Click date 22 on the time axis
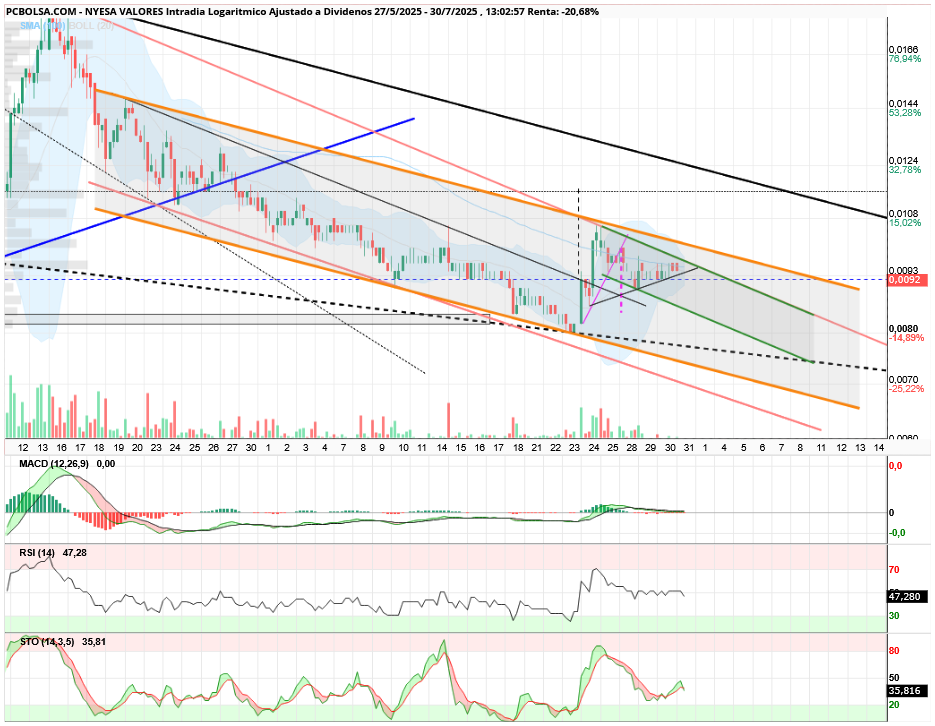935x726 pixels. pyautogui.click(x=556, y=448)
